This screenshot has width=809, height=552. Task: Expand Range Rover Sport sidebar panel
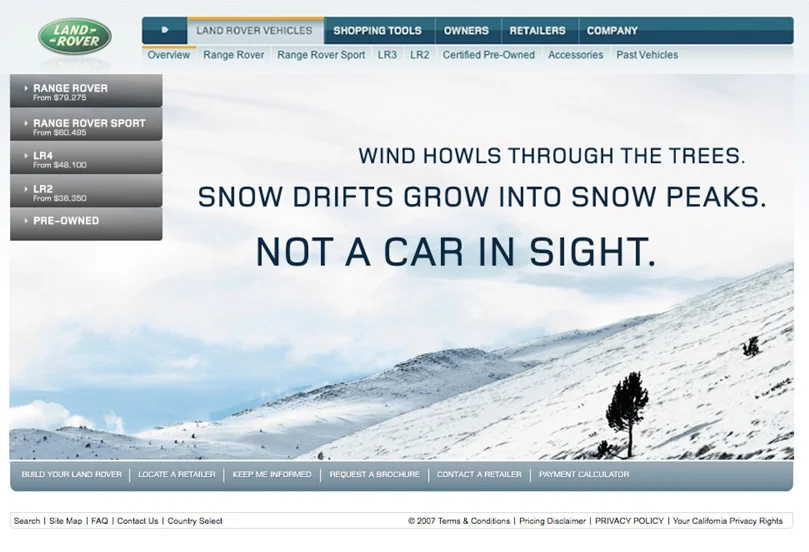(86, 125)
